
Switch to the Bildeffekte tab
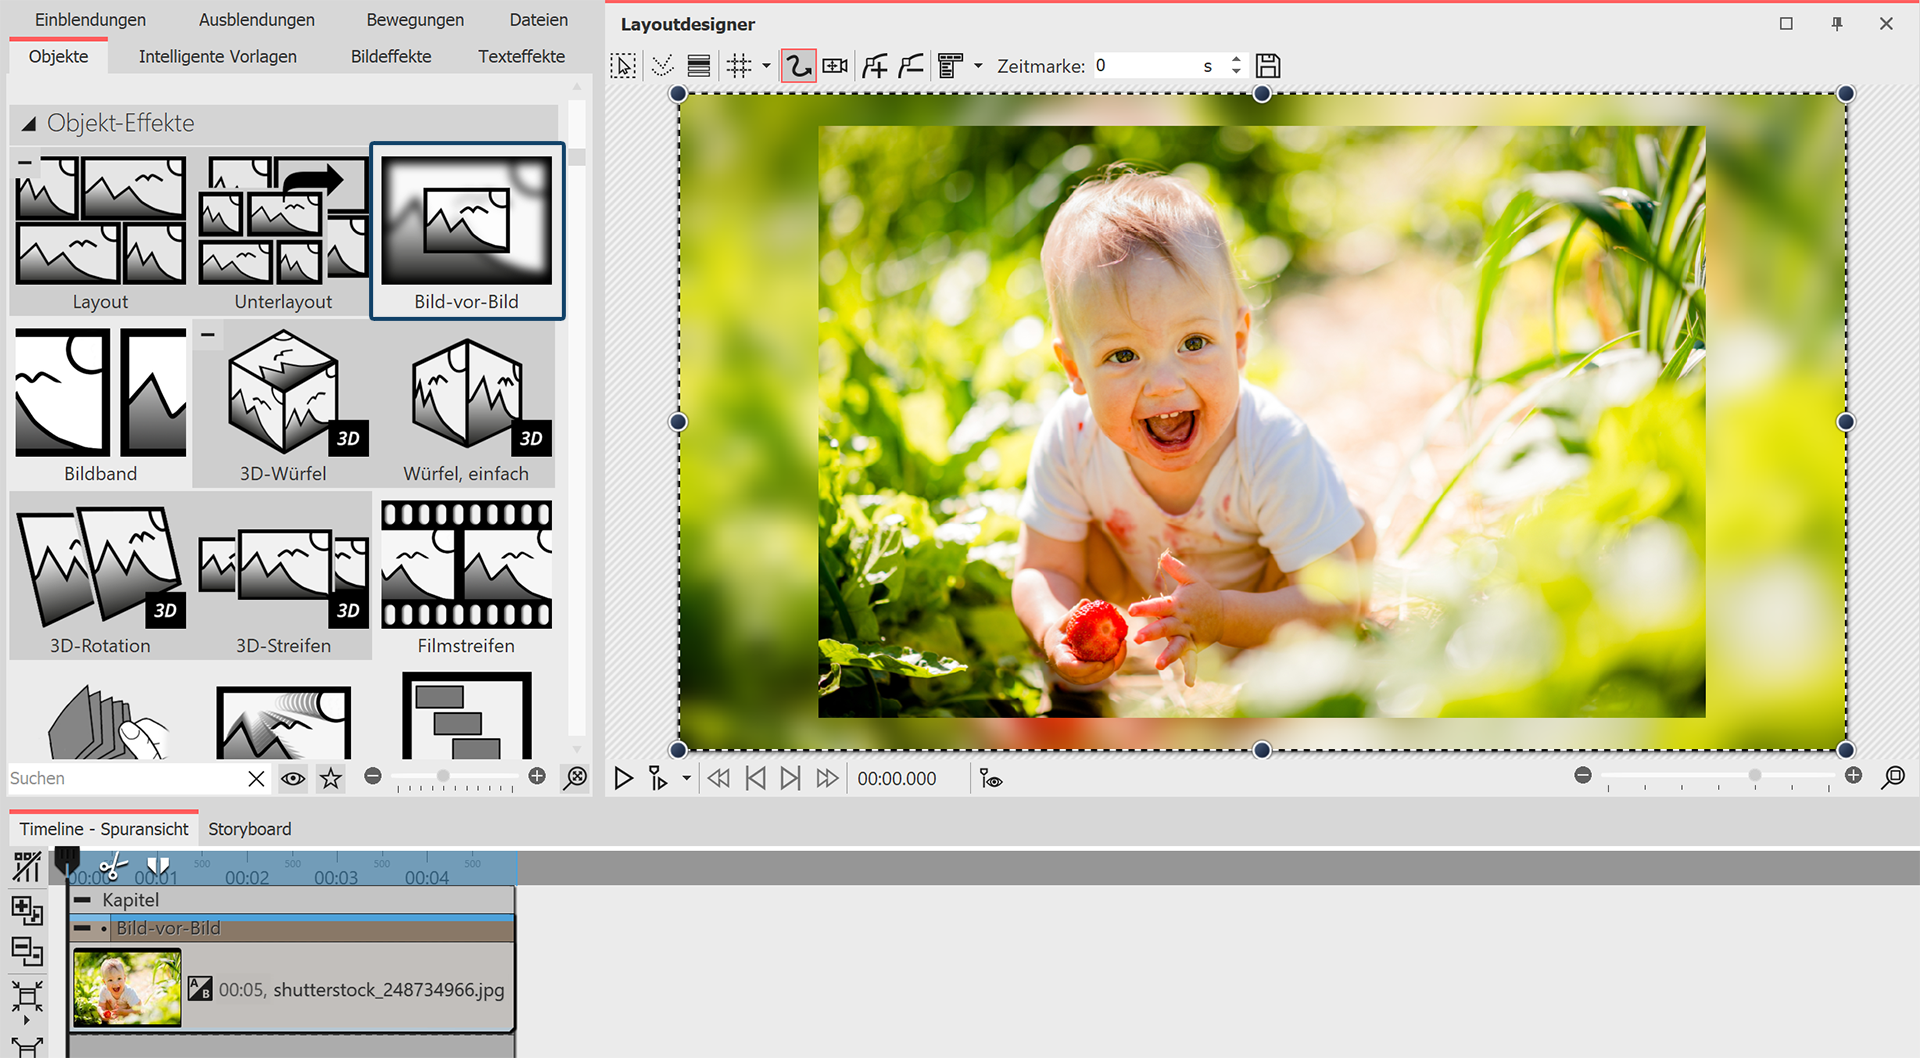pyautogui.click(x=391, y=56)
